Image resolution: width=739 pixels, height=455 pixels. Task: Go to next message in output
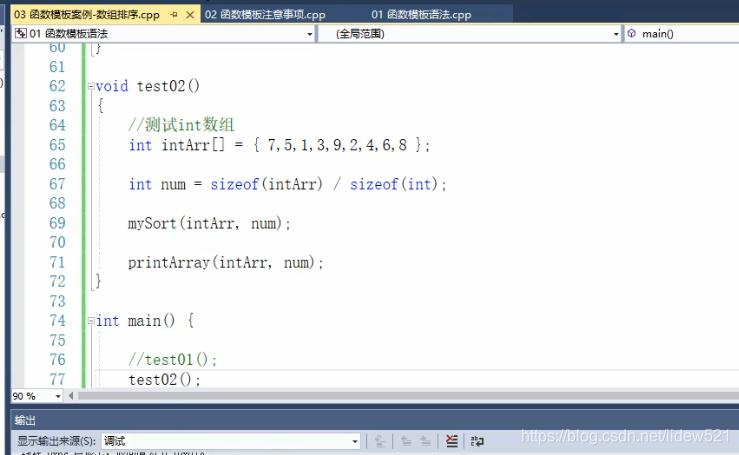tap(425, 441)
